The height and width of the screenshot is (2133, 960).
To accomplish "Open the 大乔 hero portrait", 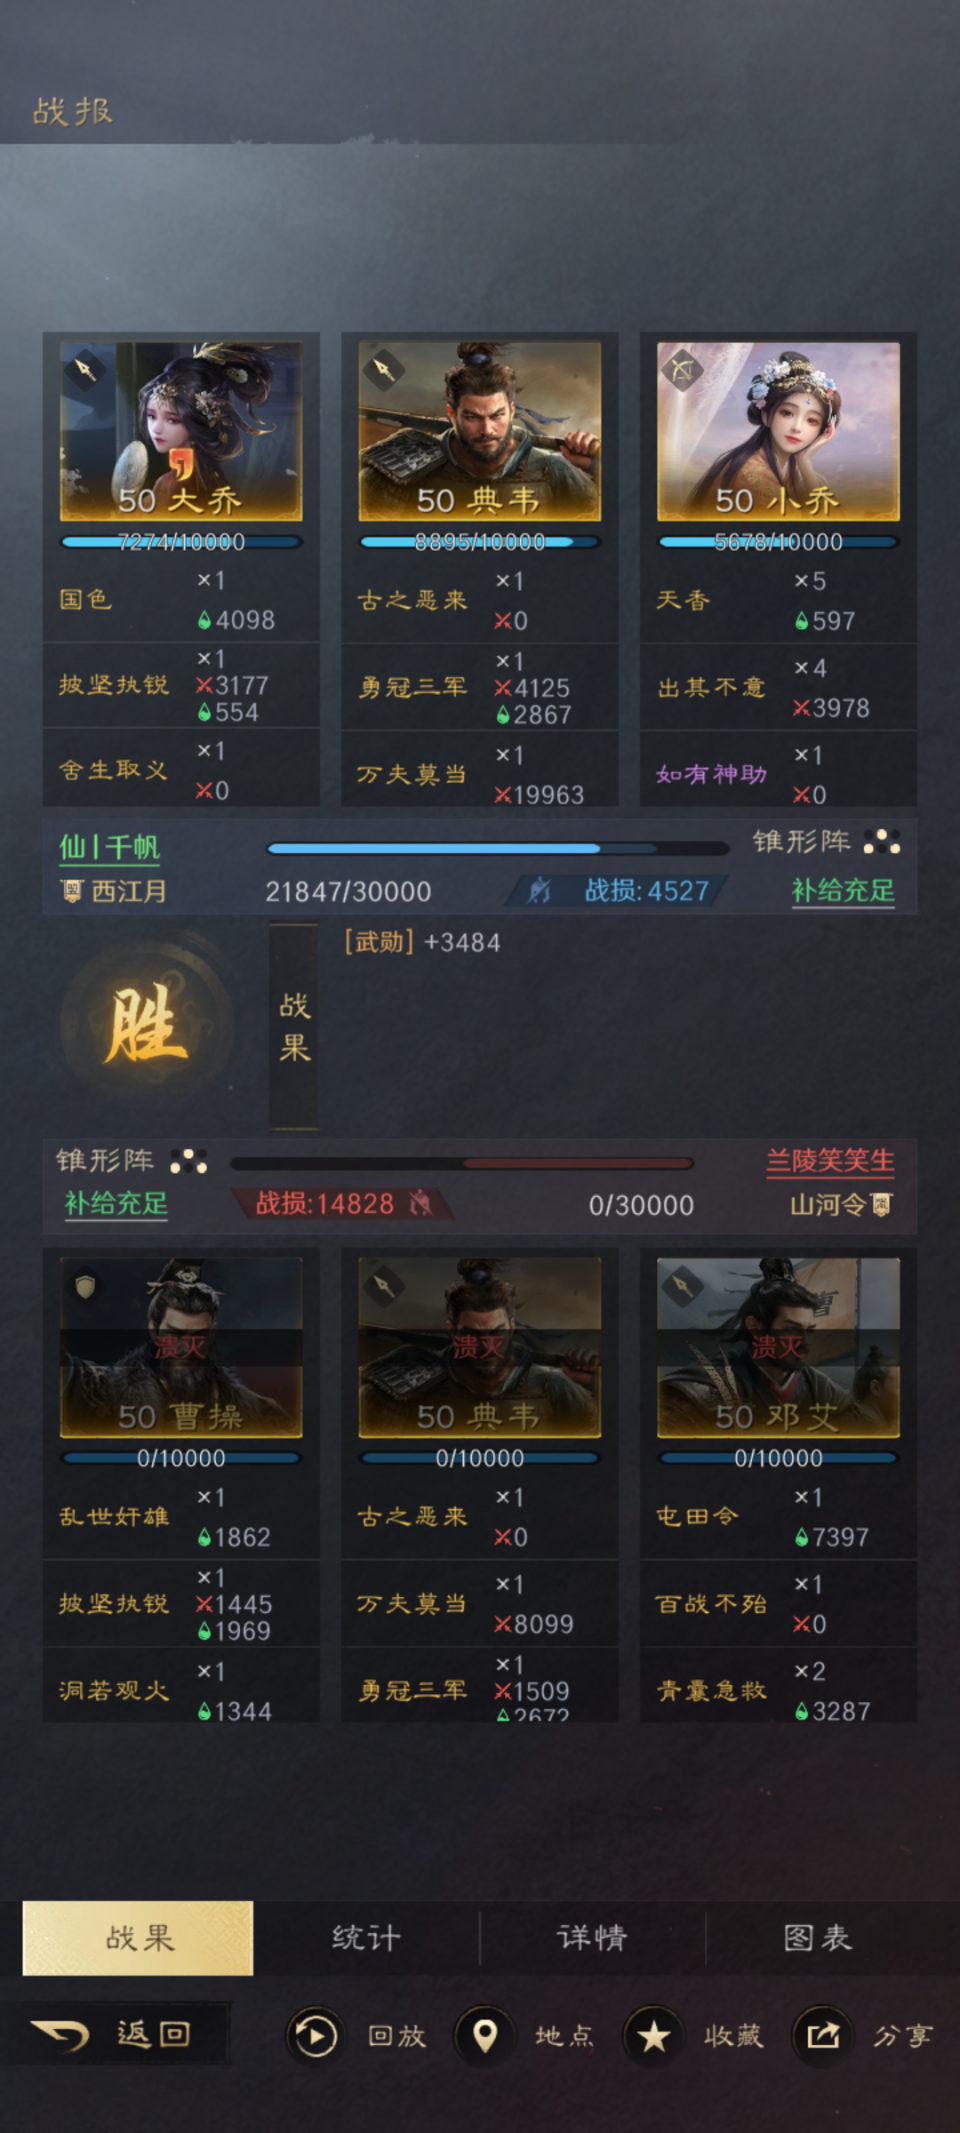I will pyautogui.click(x=181, y=431).
